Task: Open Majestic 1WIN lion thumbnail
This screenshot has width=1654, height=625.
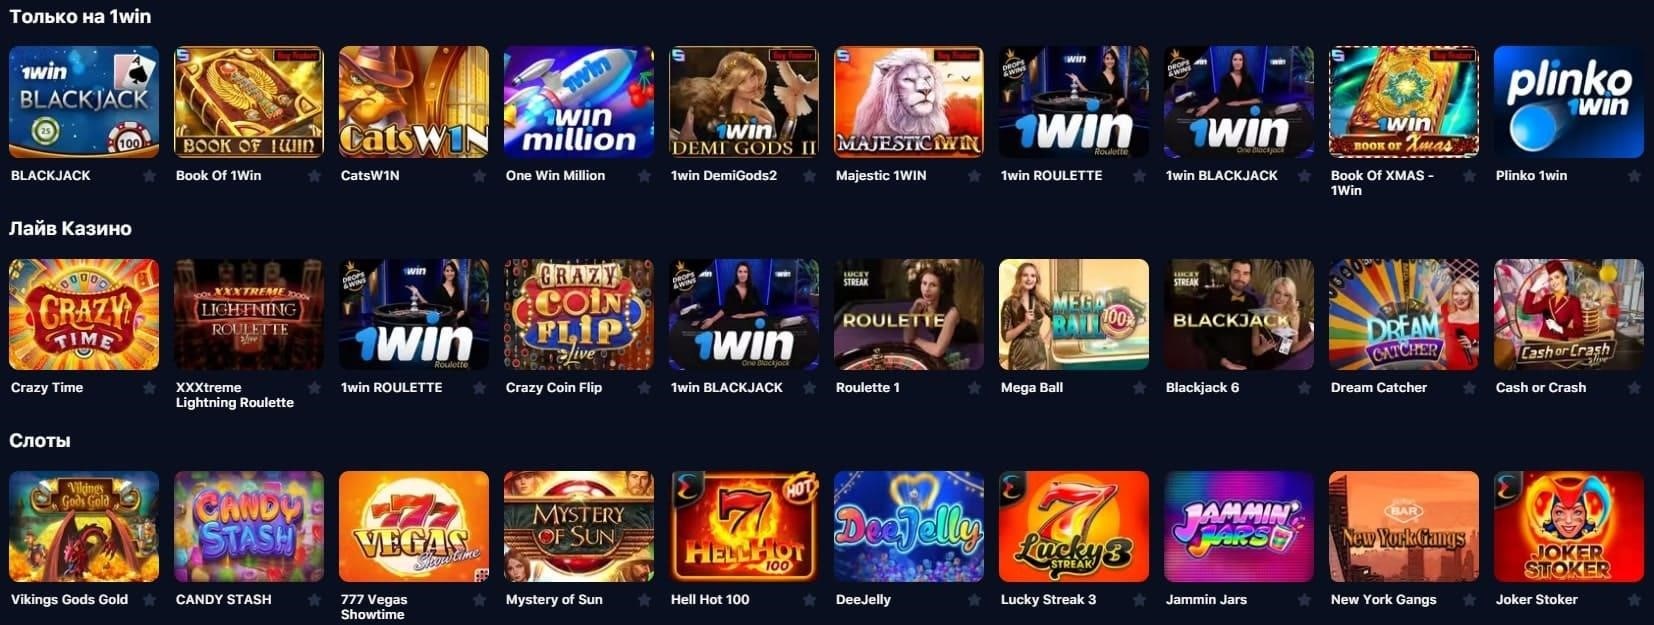Action: 909,102
